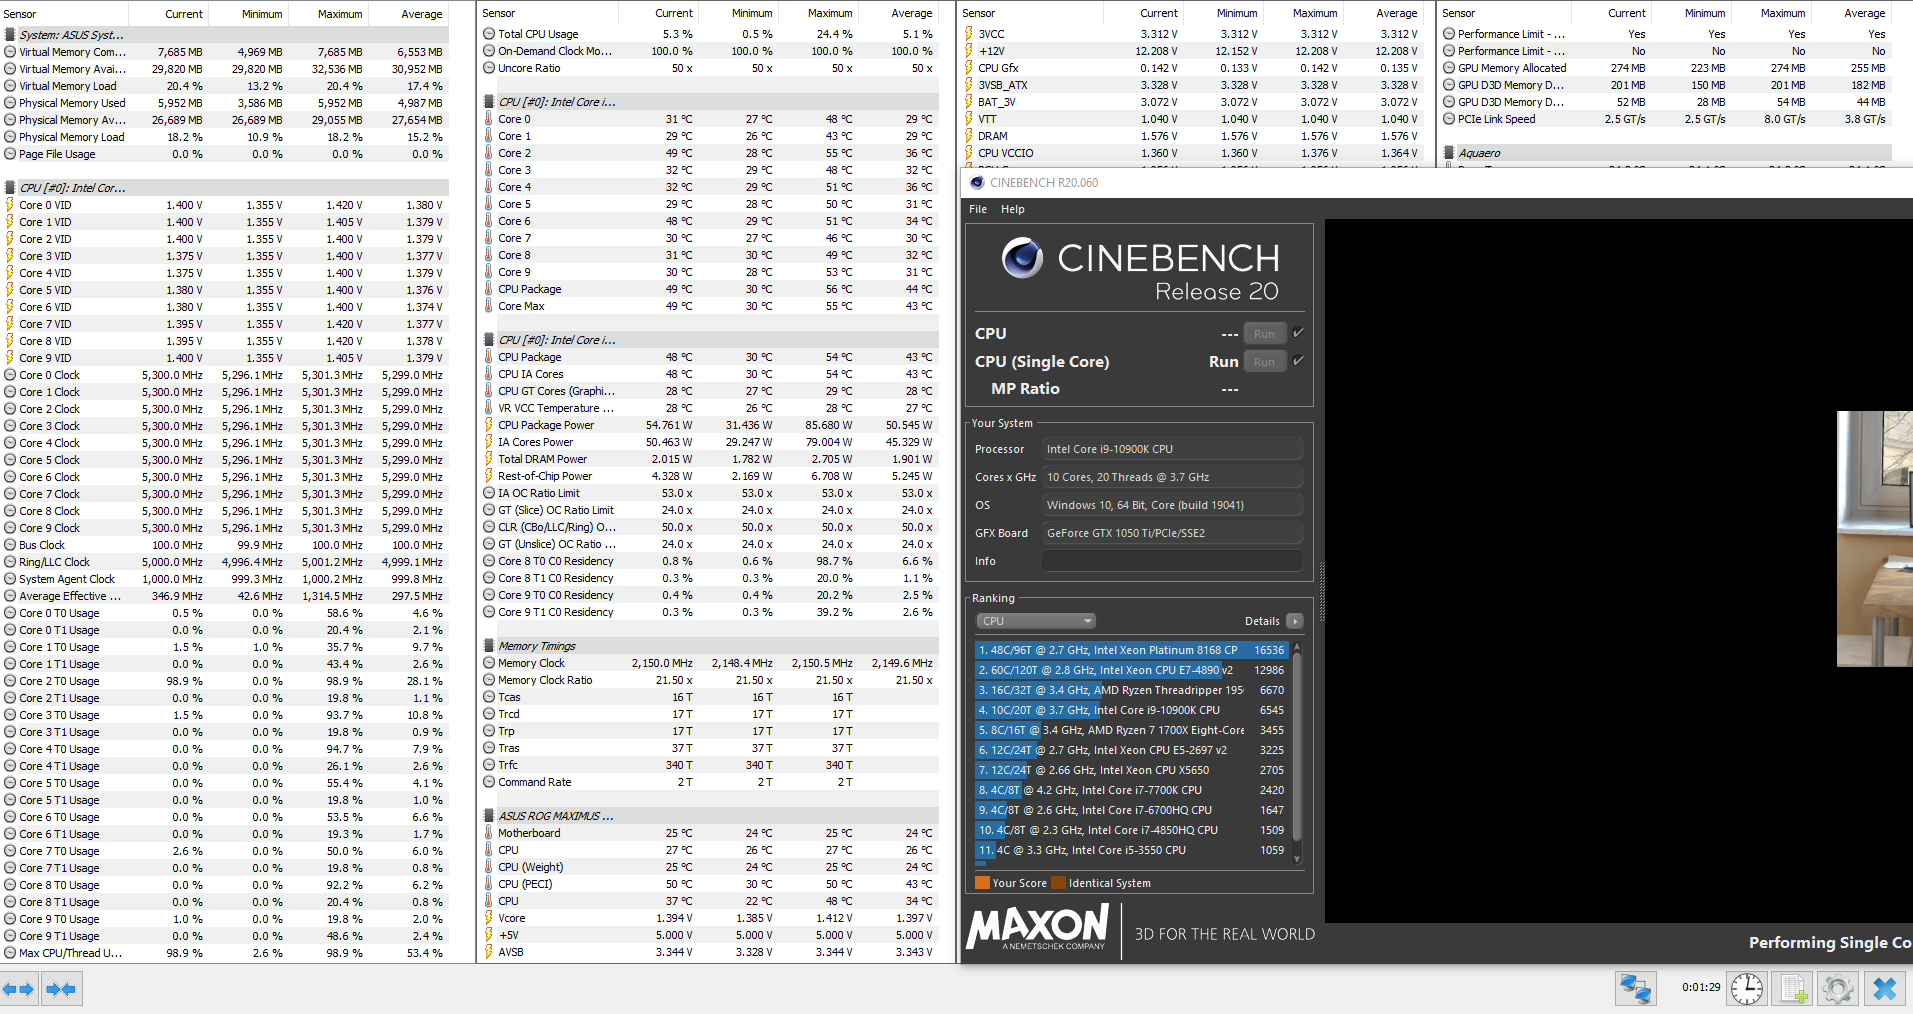Select ranking entry Ryzen Threadripper 16C/32T
Screen dimensions: 1913x1014
coord(1132,690)
